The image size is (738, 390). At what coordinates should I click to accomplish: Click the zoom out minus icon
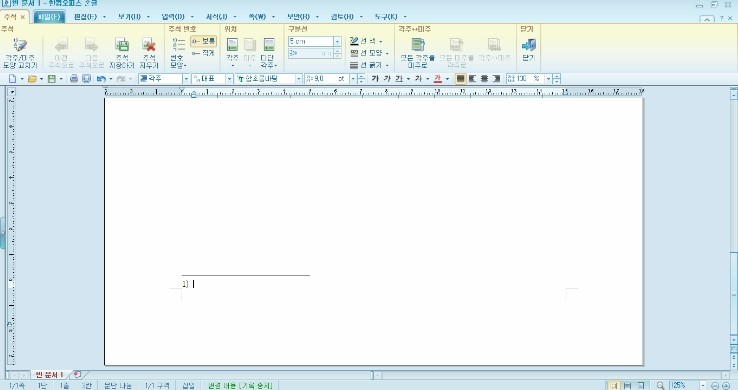(715, 385)
